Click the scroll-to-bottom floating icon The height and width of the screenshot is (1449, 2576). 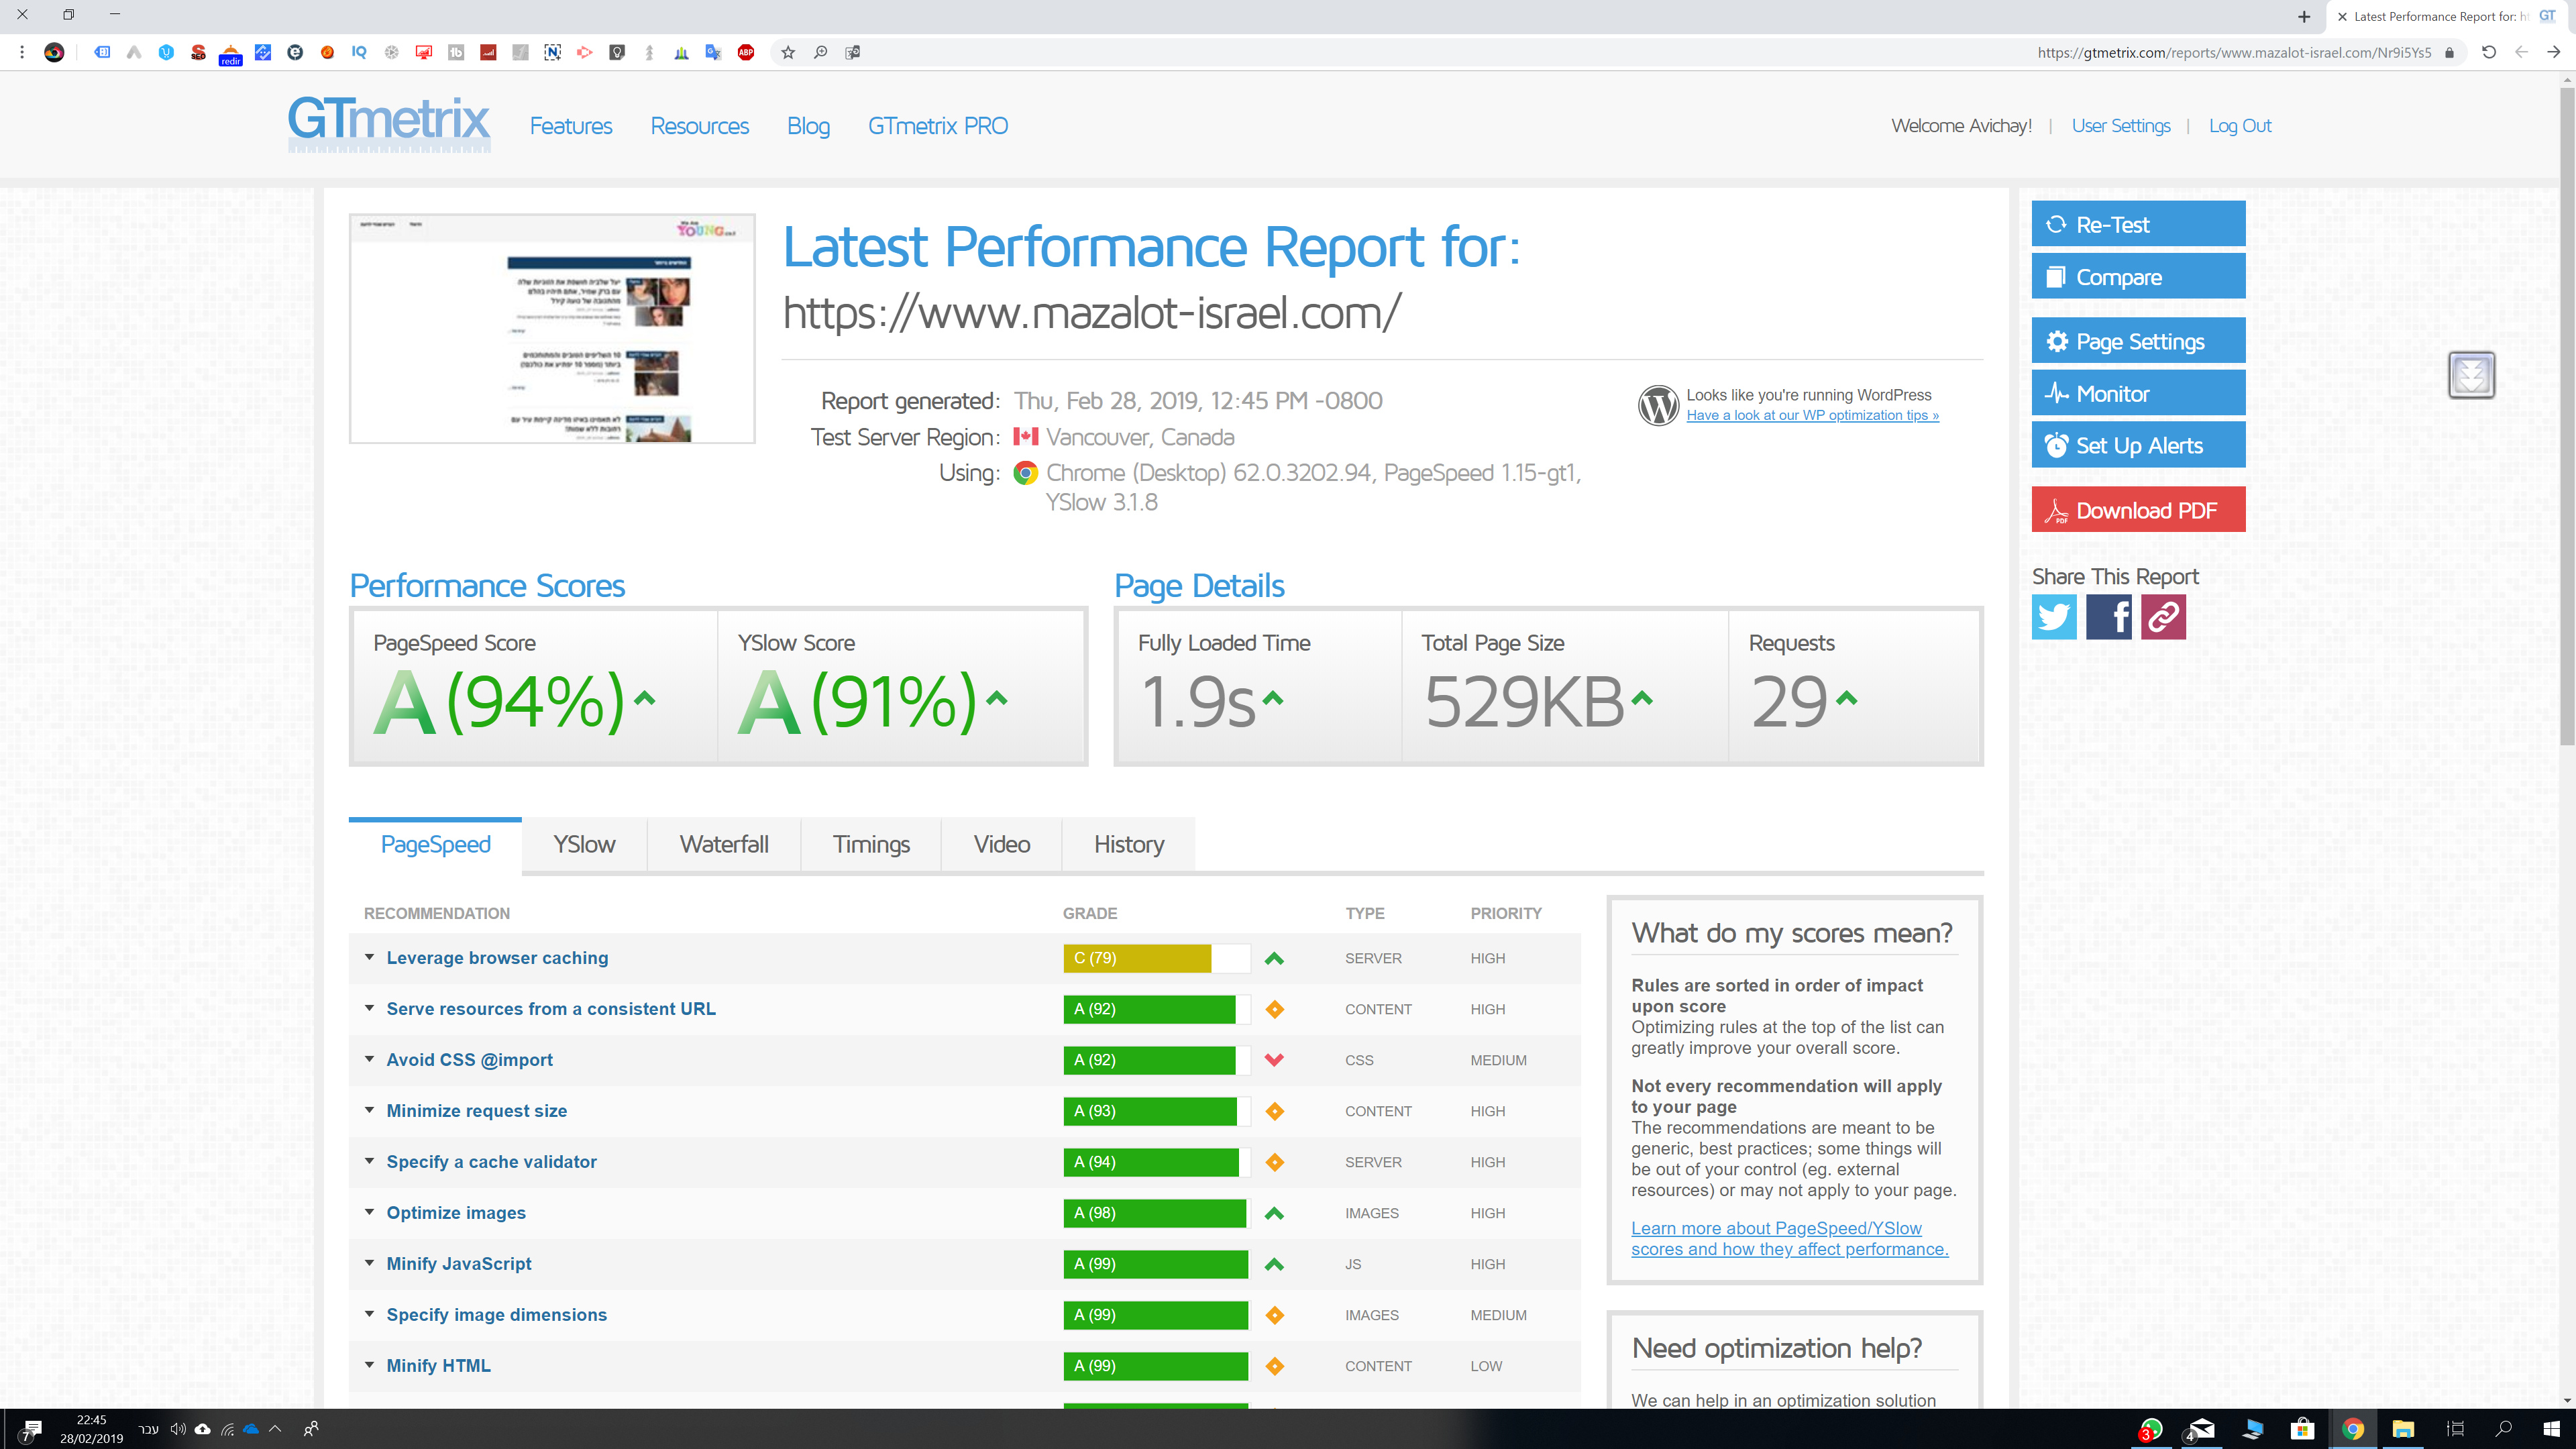point(2471,375)
